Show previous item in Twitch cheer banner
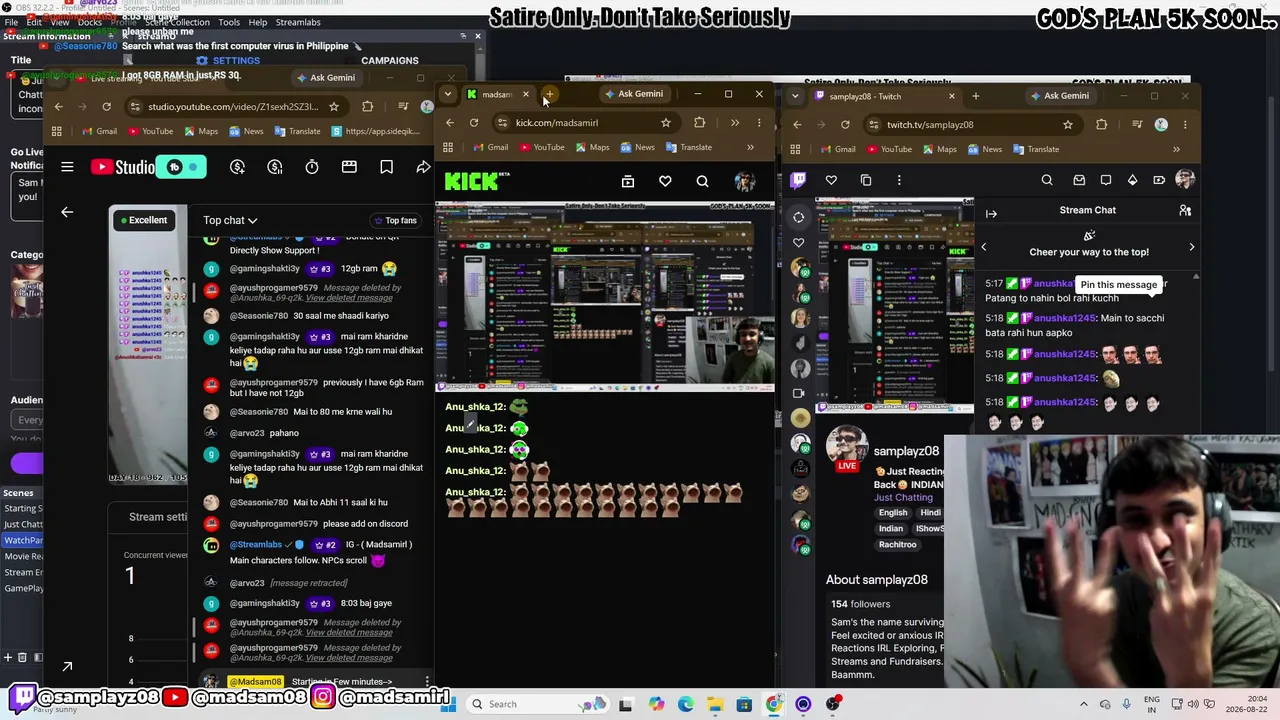Screen dimensions: 1280x720 coord(983,246)
